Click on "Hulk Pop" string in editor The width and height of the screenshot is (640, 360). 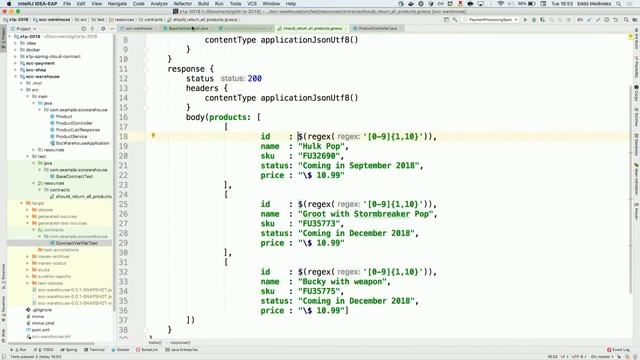tap(323, 146)
